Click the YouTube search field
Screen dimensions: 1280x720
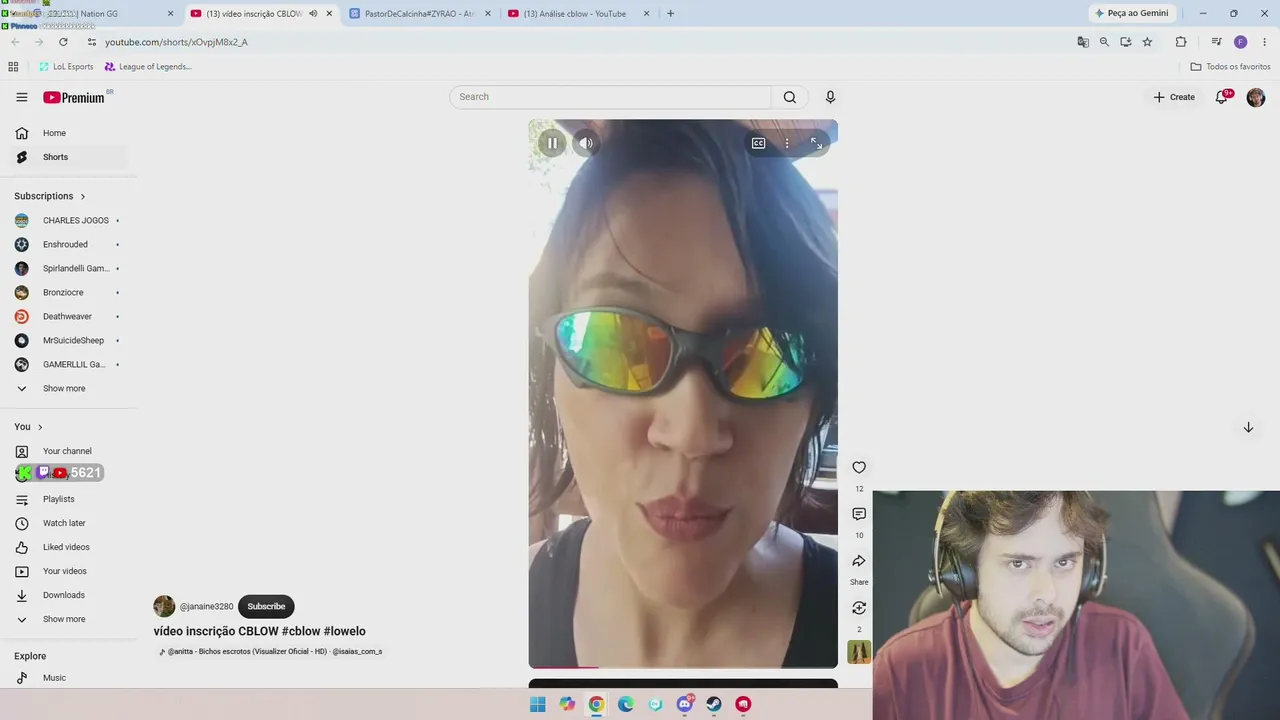coord(610,97)
